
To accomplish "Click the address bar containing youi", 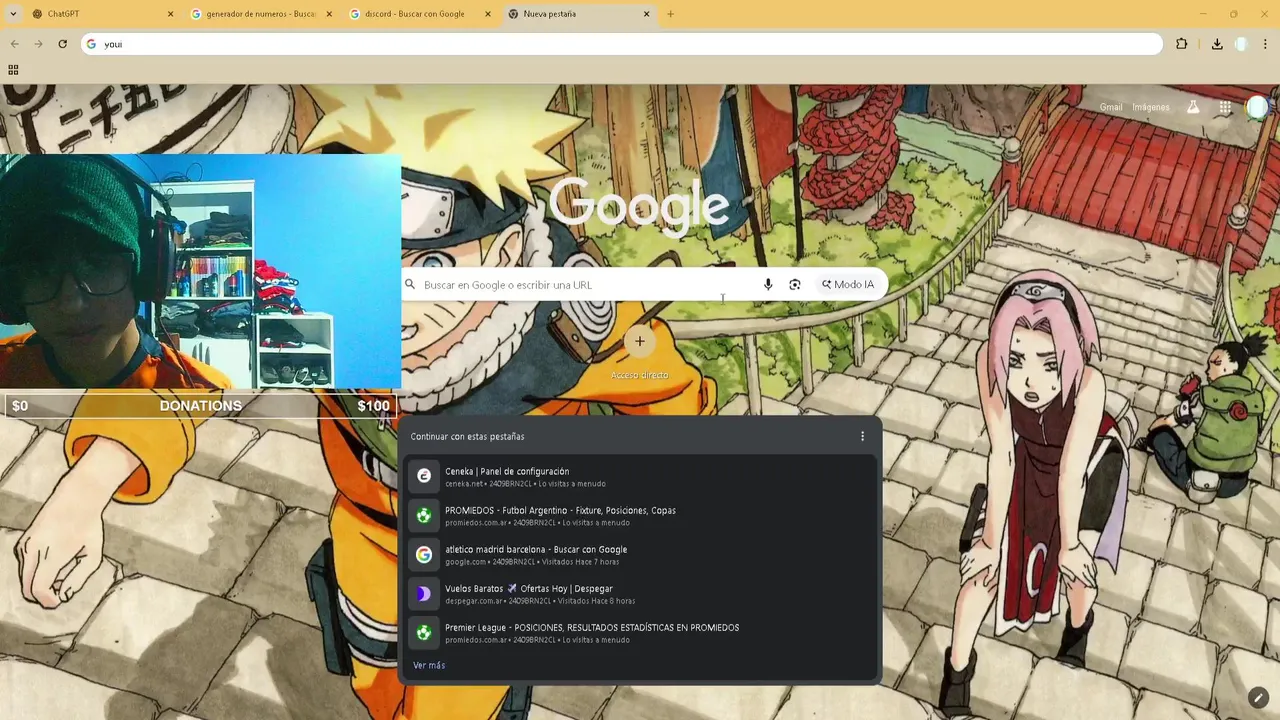I will [621, 44].
